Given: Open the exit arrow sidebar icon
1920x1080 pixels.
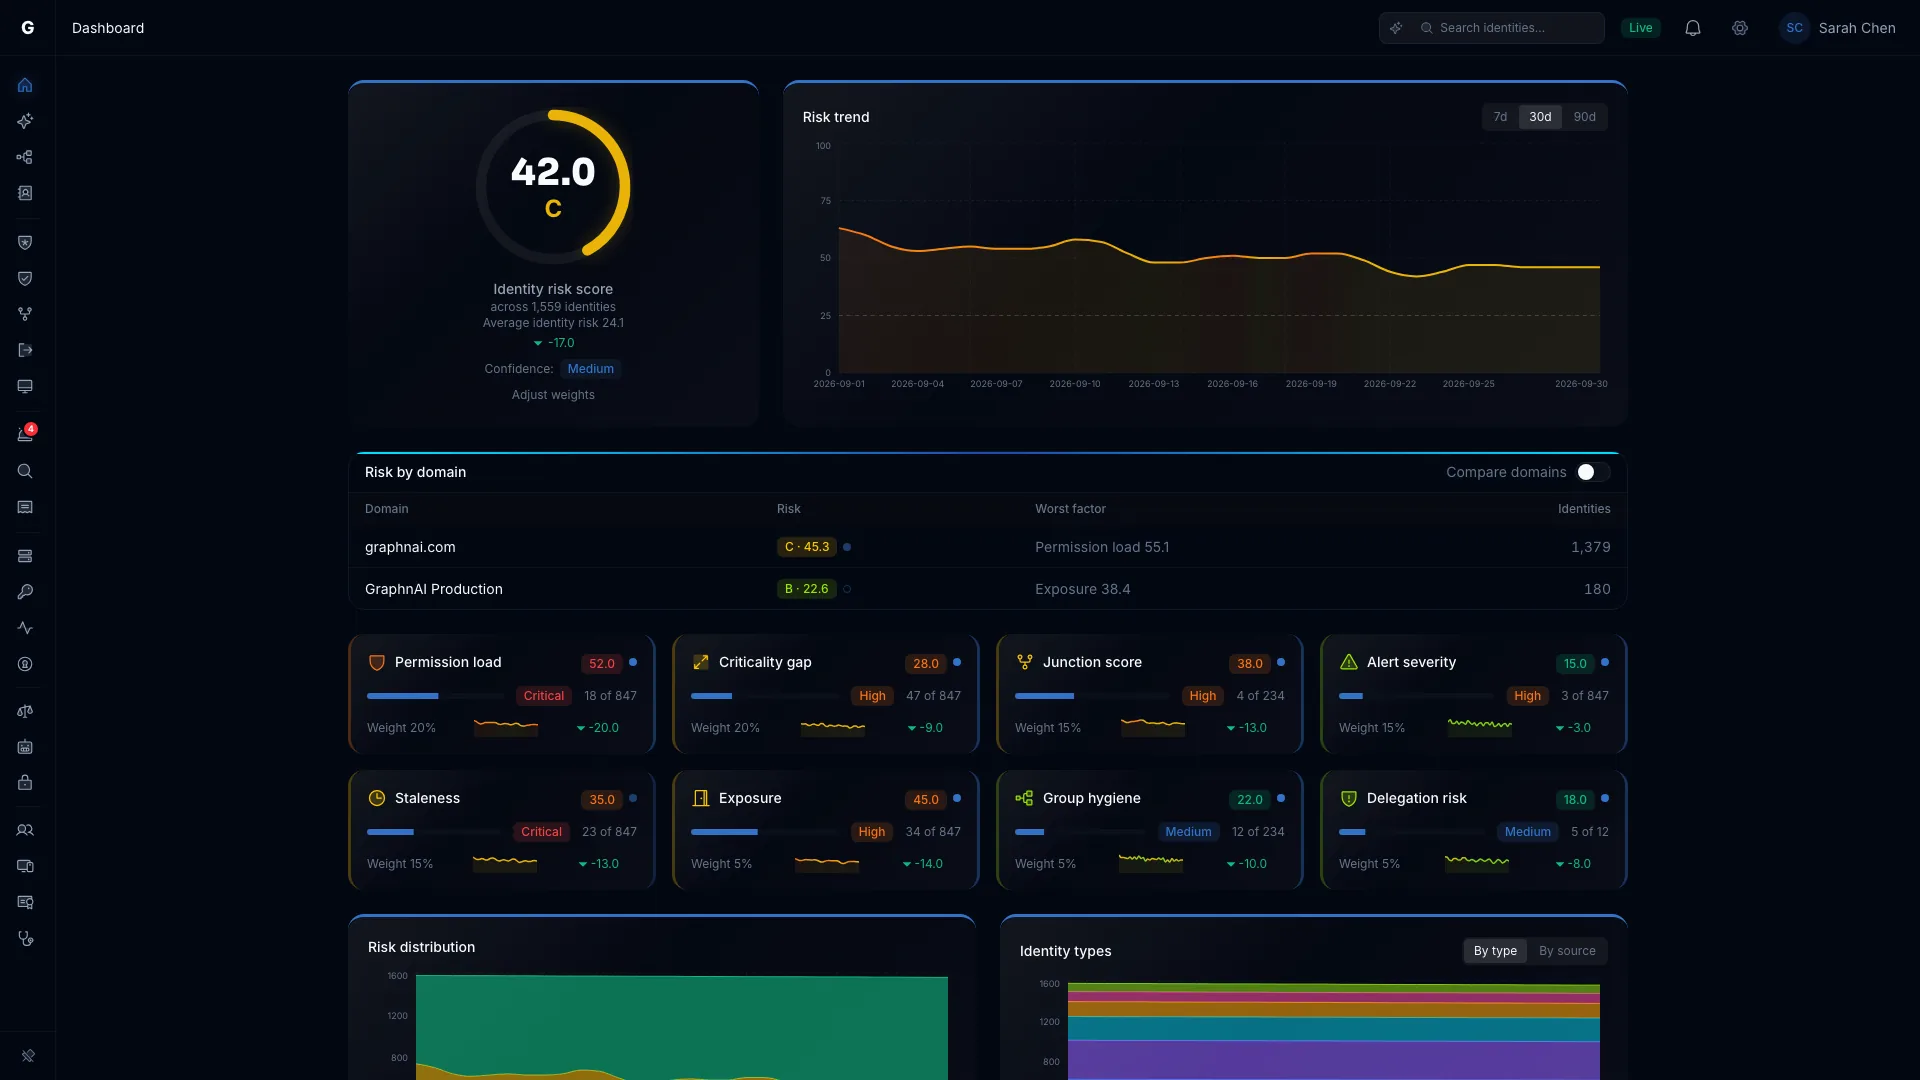Looking at the screenshot, I should (x=25, y=350).
